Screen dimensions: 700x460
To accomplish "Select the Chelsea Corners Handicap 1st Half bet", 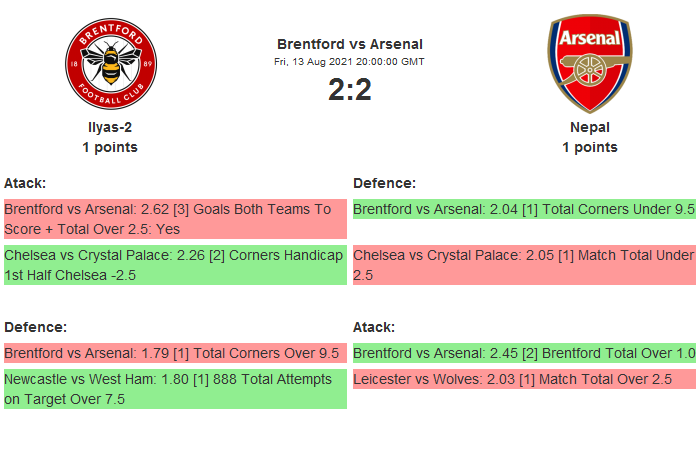I will 174,265.
